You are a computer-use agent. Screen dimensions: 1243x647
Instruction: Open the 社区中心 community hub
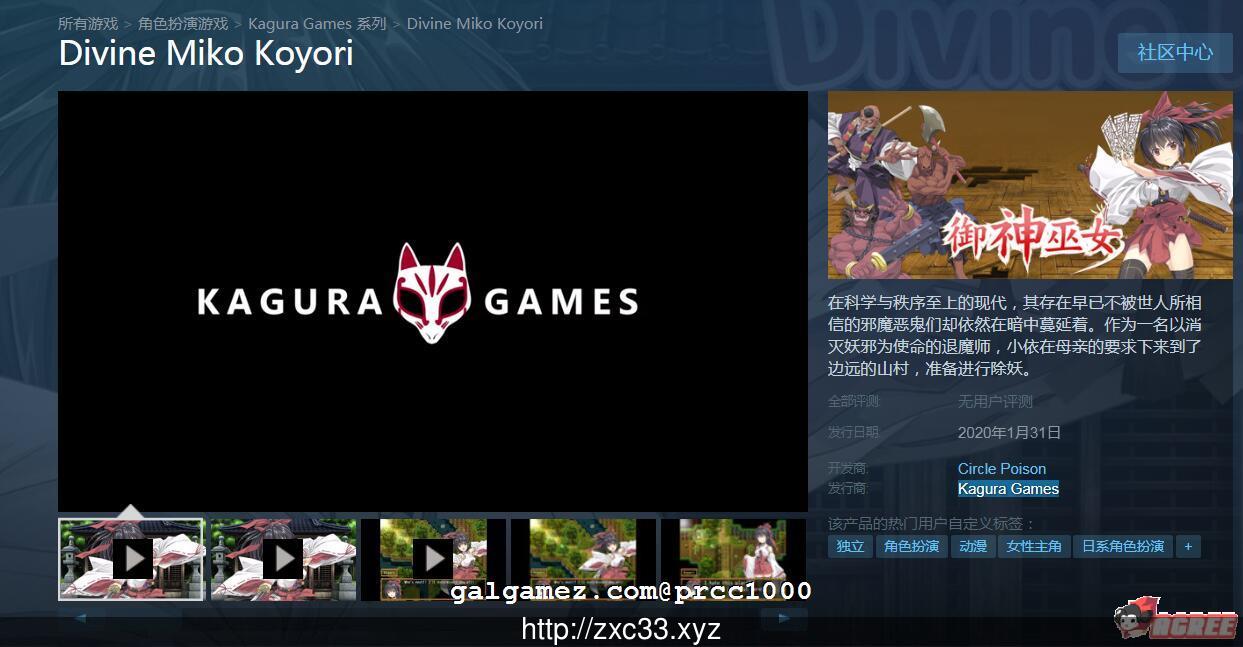click(1175, 53)
